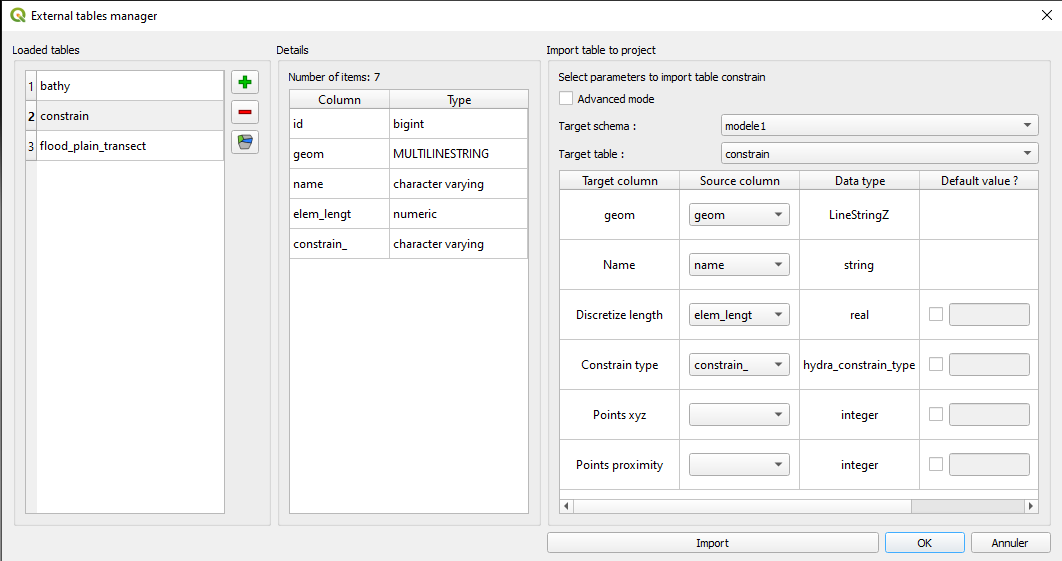Select the flood_plain_transect table row

pos(131,146)
